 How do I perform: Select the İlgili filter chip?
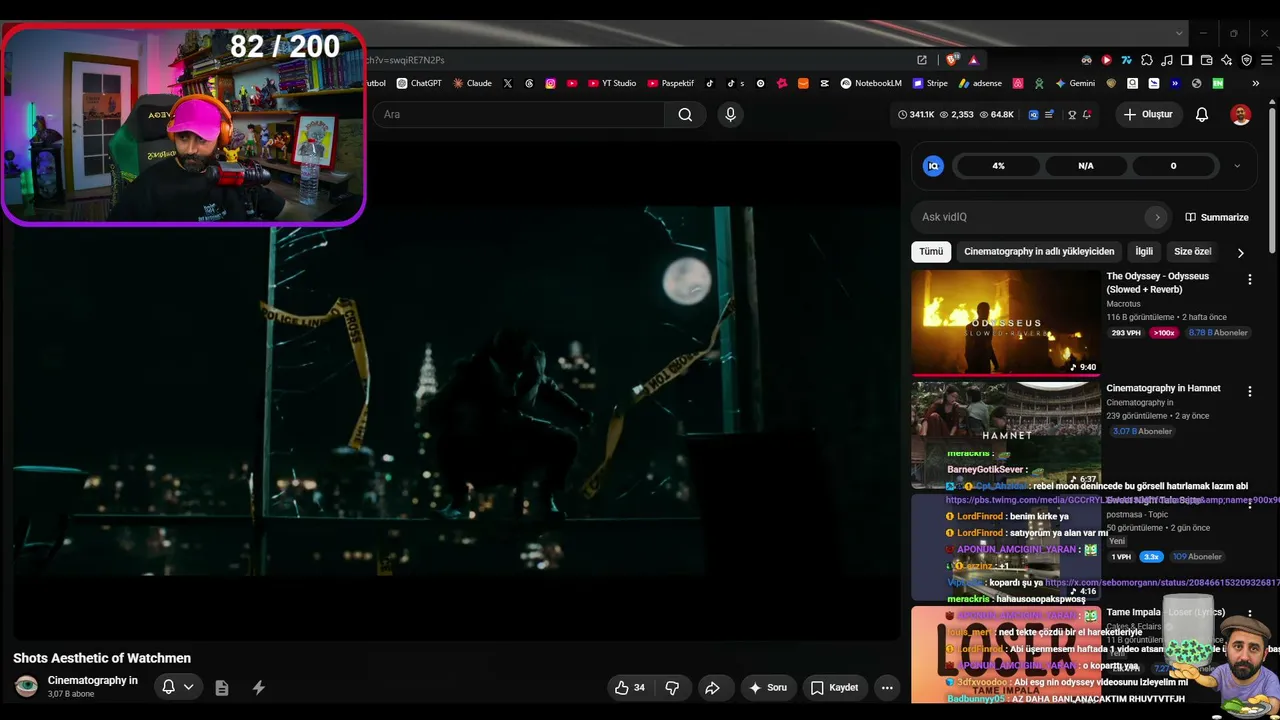pos(1144,252)
